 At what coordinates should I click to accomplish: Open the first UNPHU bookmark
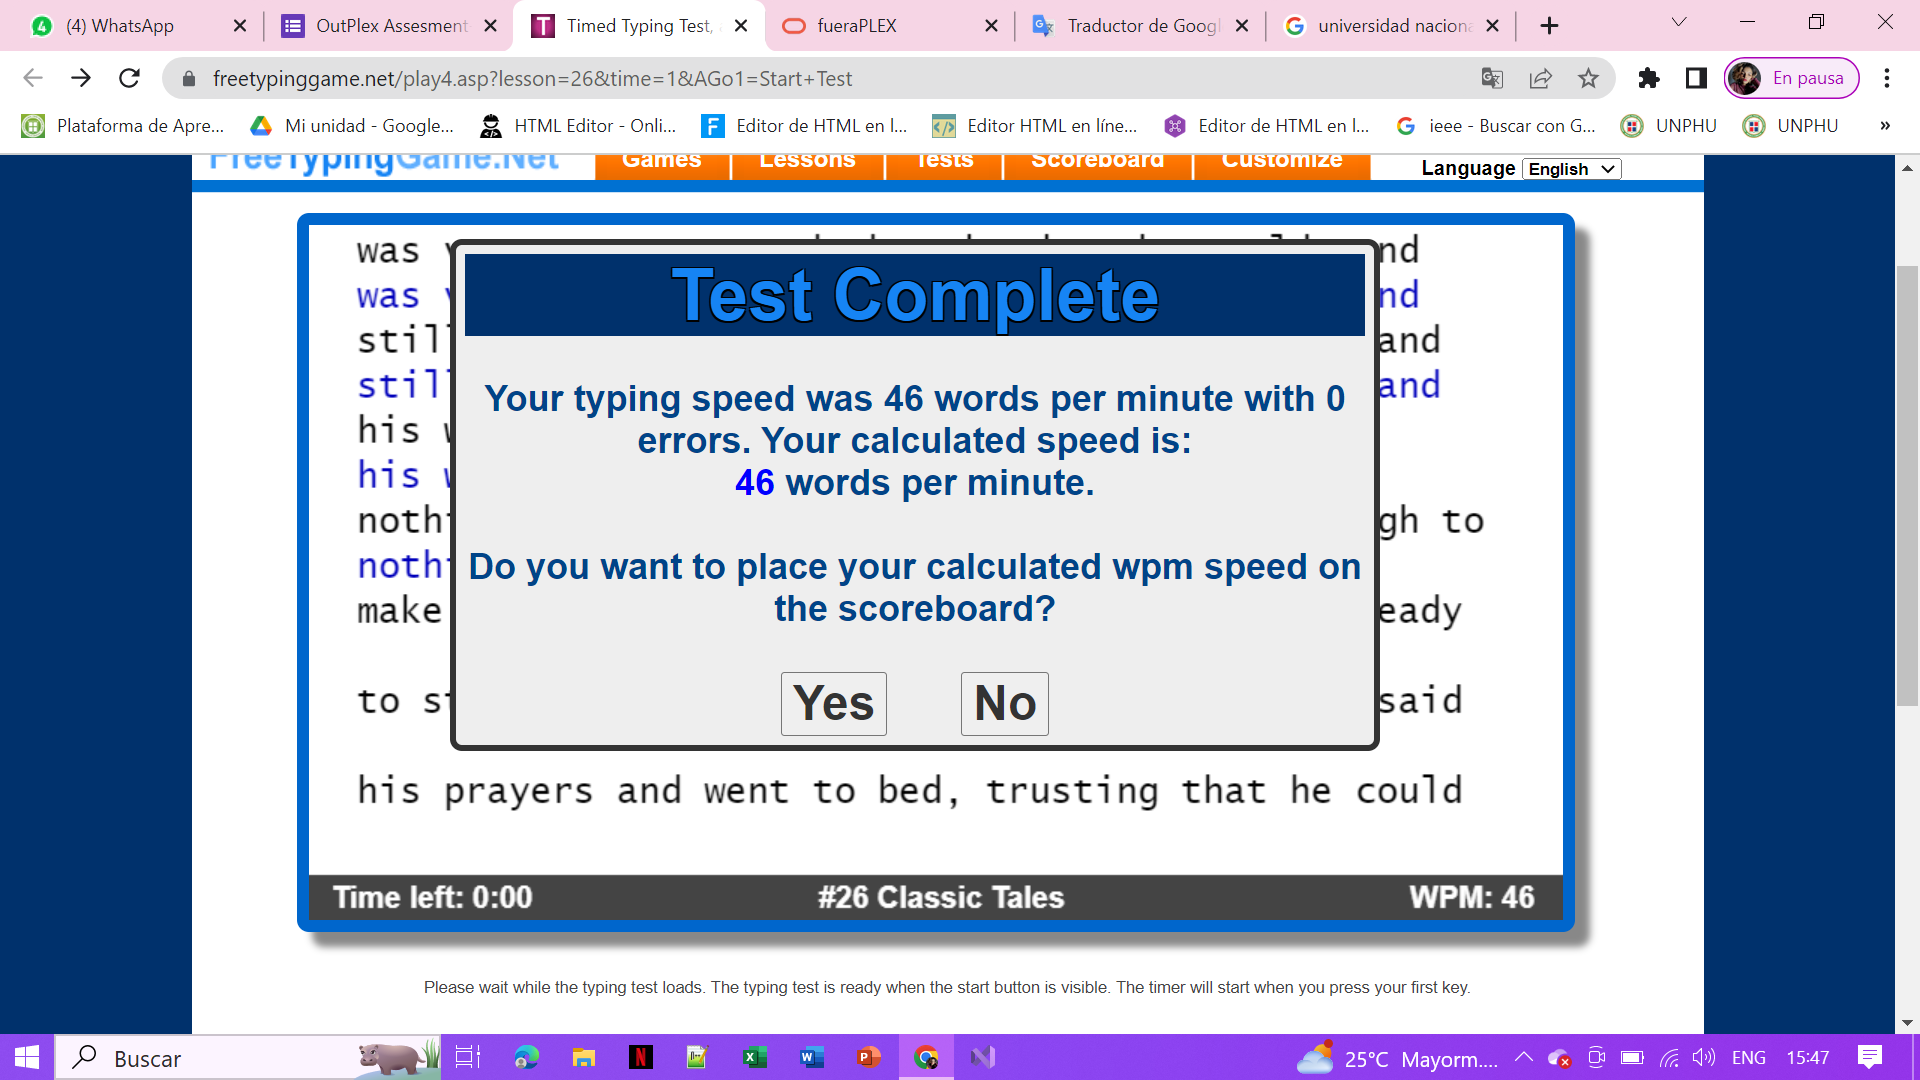click(x=1668, y=126)
